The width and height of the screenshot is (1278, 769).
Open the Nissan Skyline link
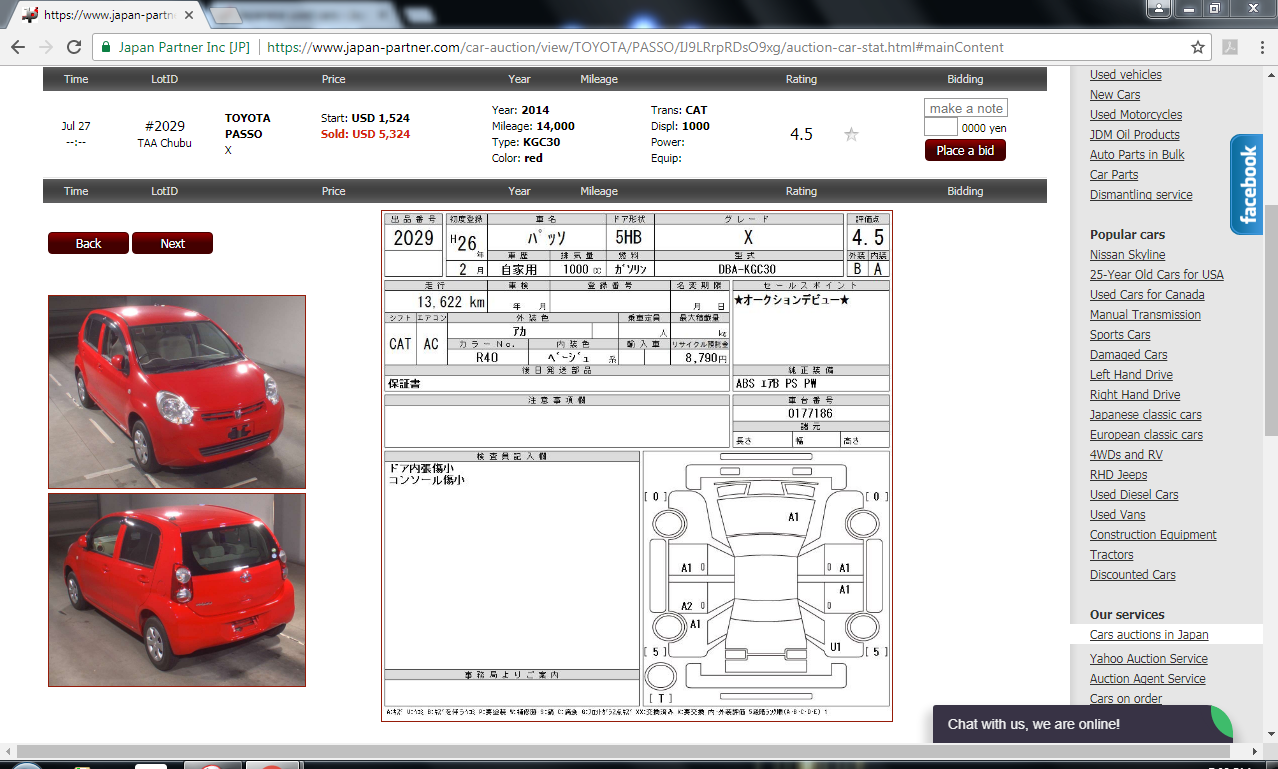click(1127, 255)
